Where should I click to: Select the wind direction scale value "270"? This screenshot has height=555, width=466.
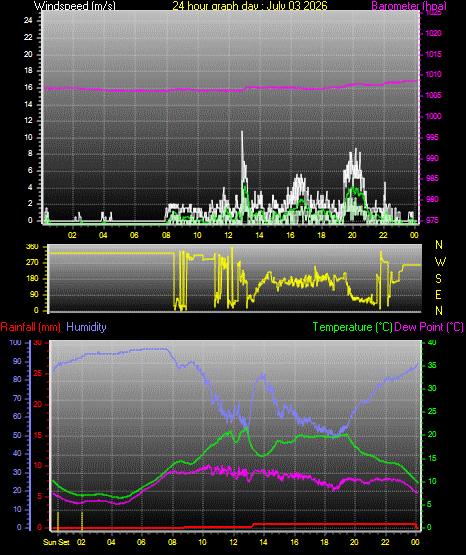click(x=32, y=263)
